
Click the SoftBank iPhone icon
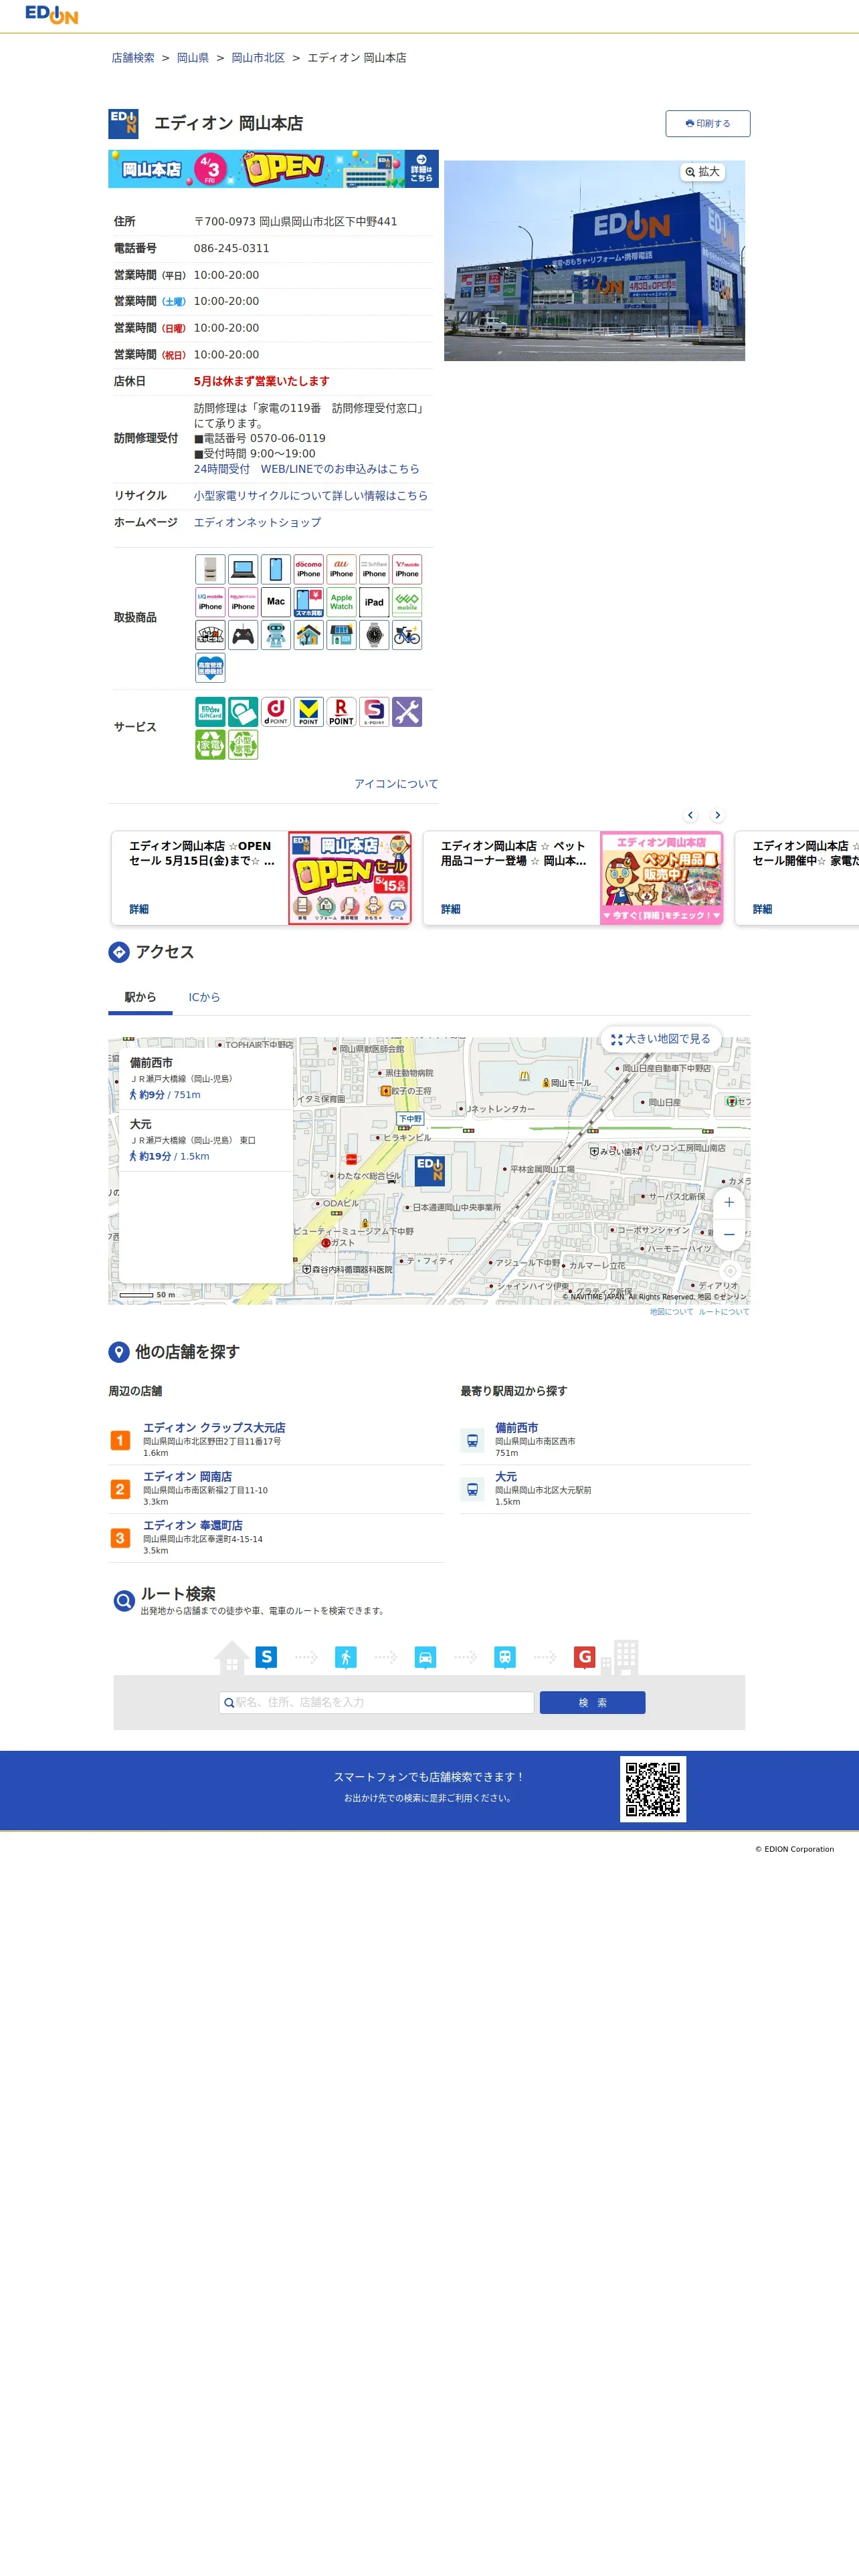pos(374,569)
